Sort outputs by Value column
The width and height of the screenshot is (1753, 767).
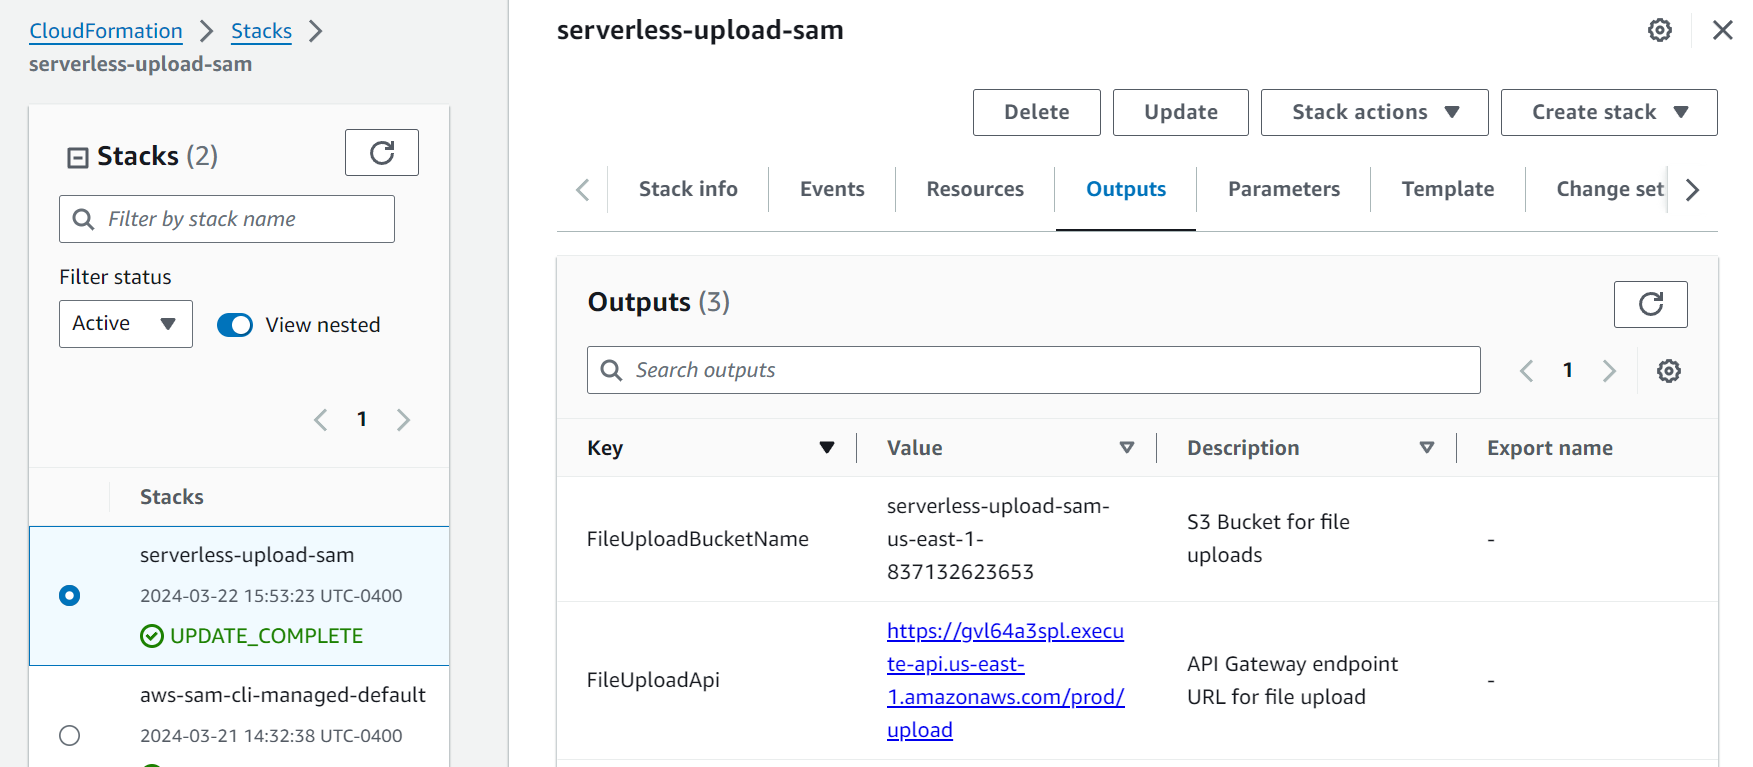[1127, 448]
